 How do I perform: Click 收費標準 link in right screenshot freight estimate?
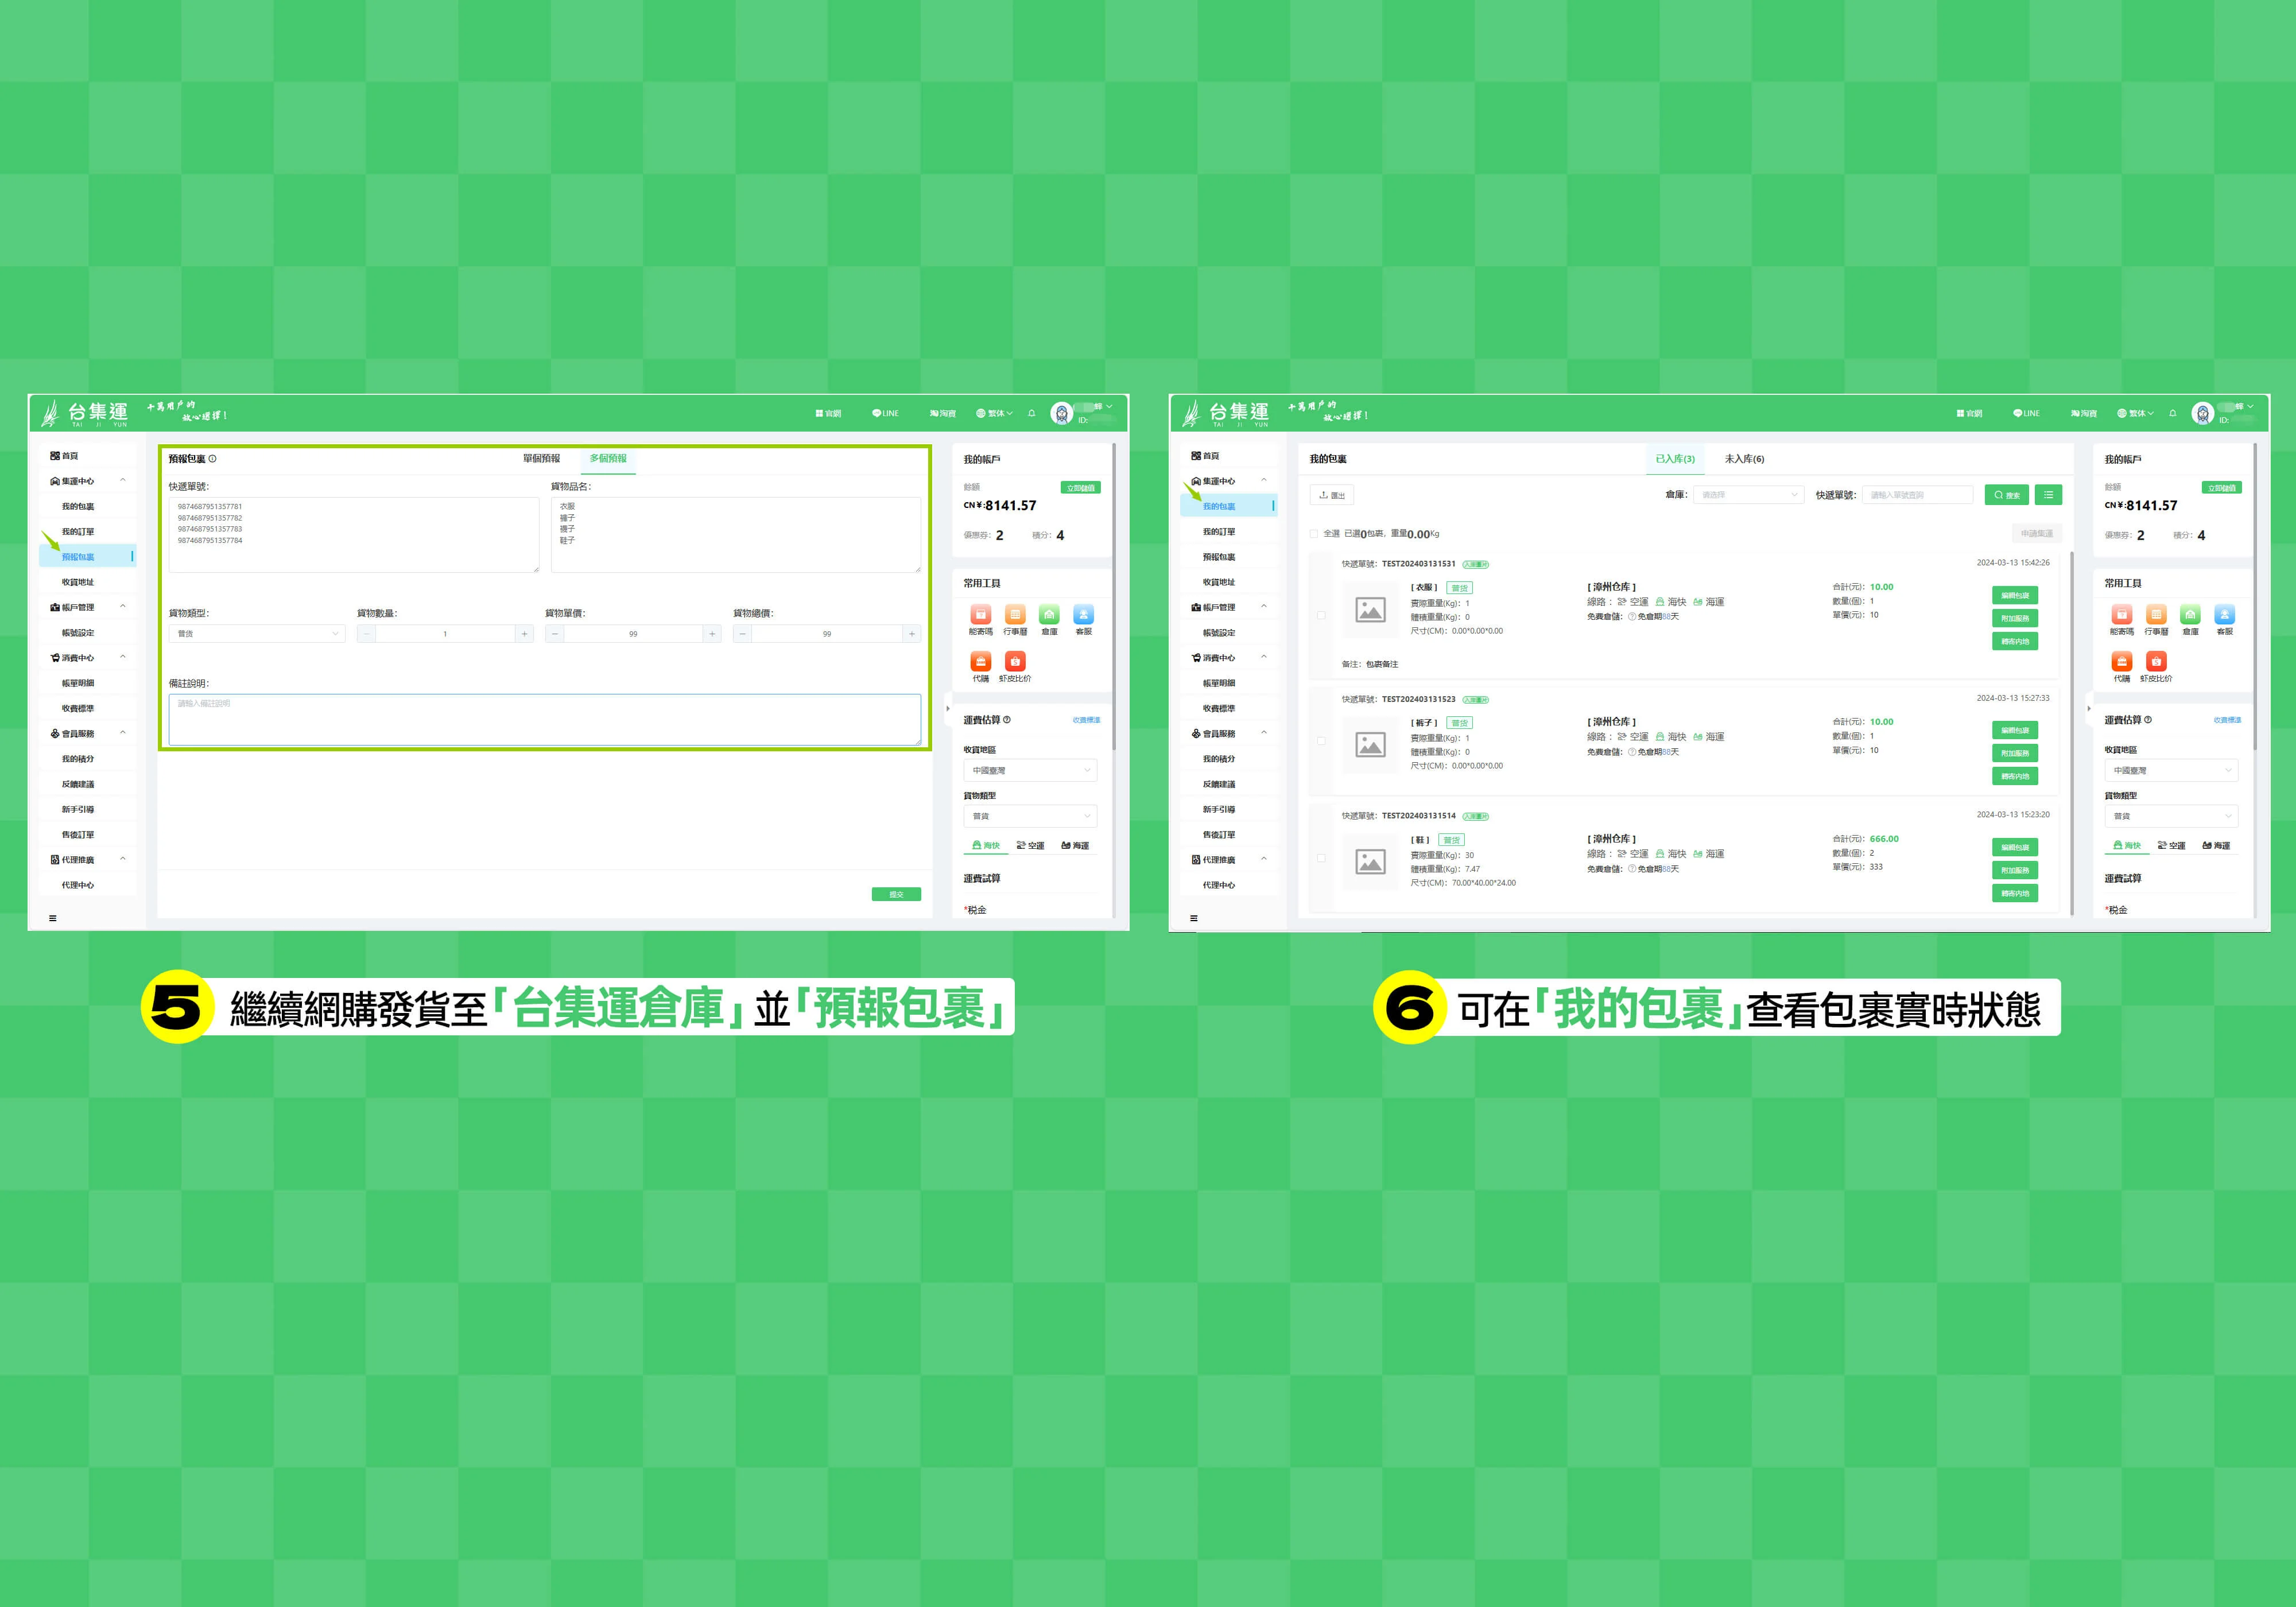(x=2227, y=720)
